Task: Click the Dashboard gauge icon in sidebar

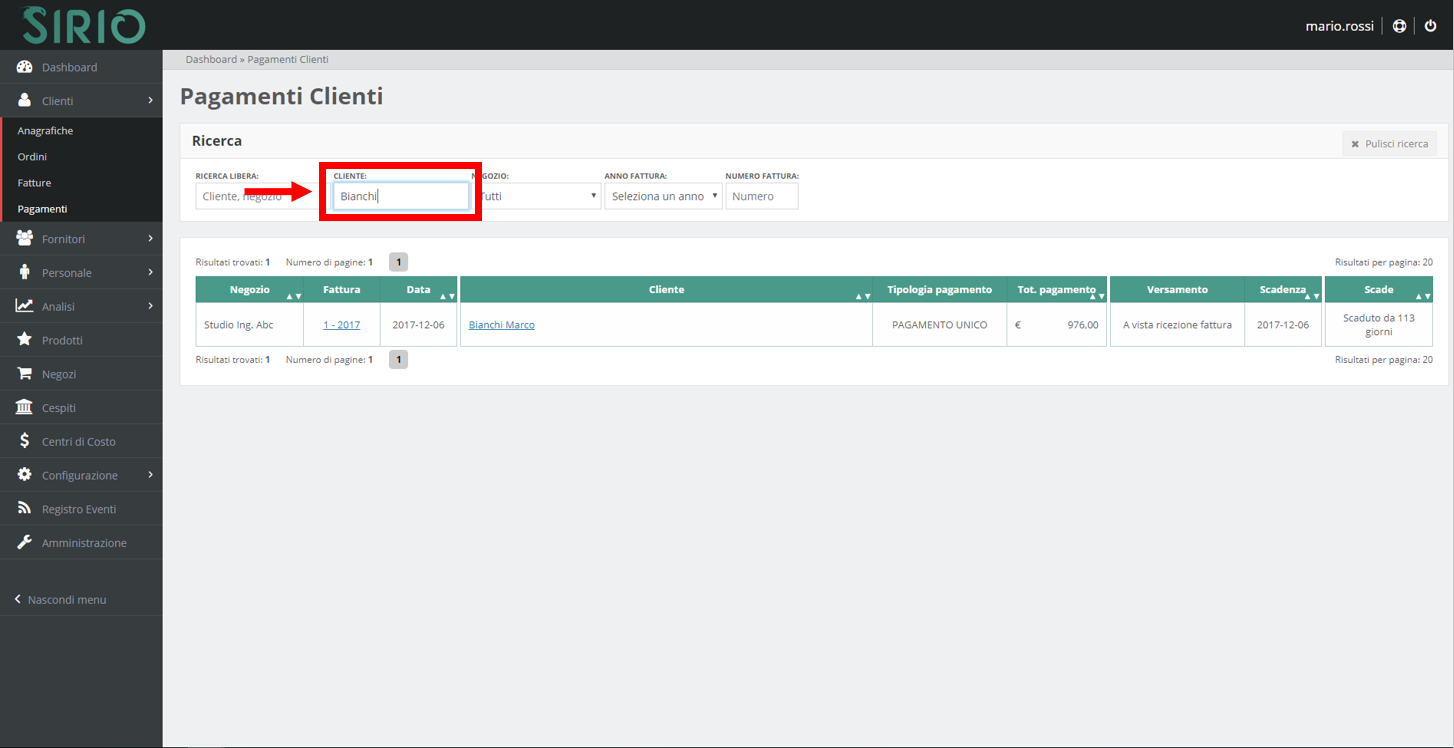Action: [25, 67]
